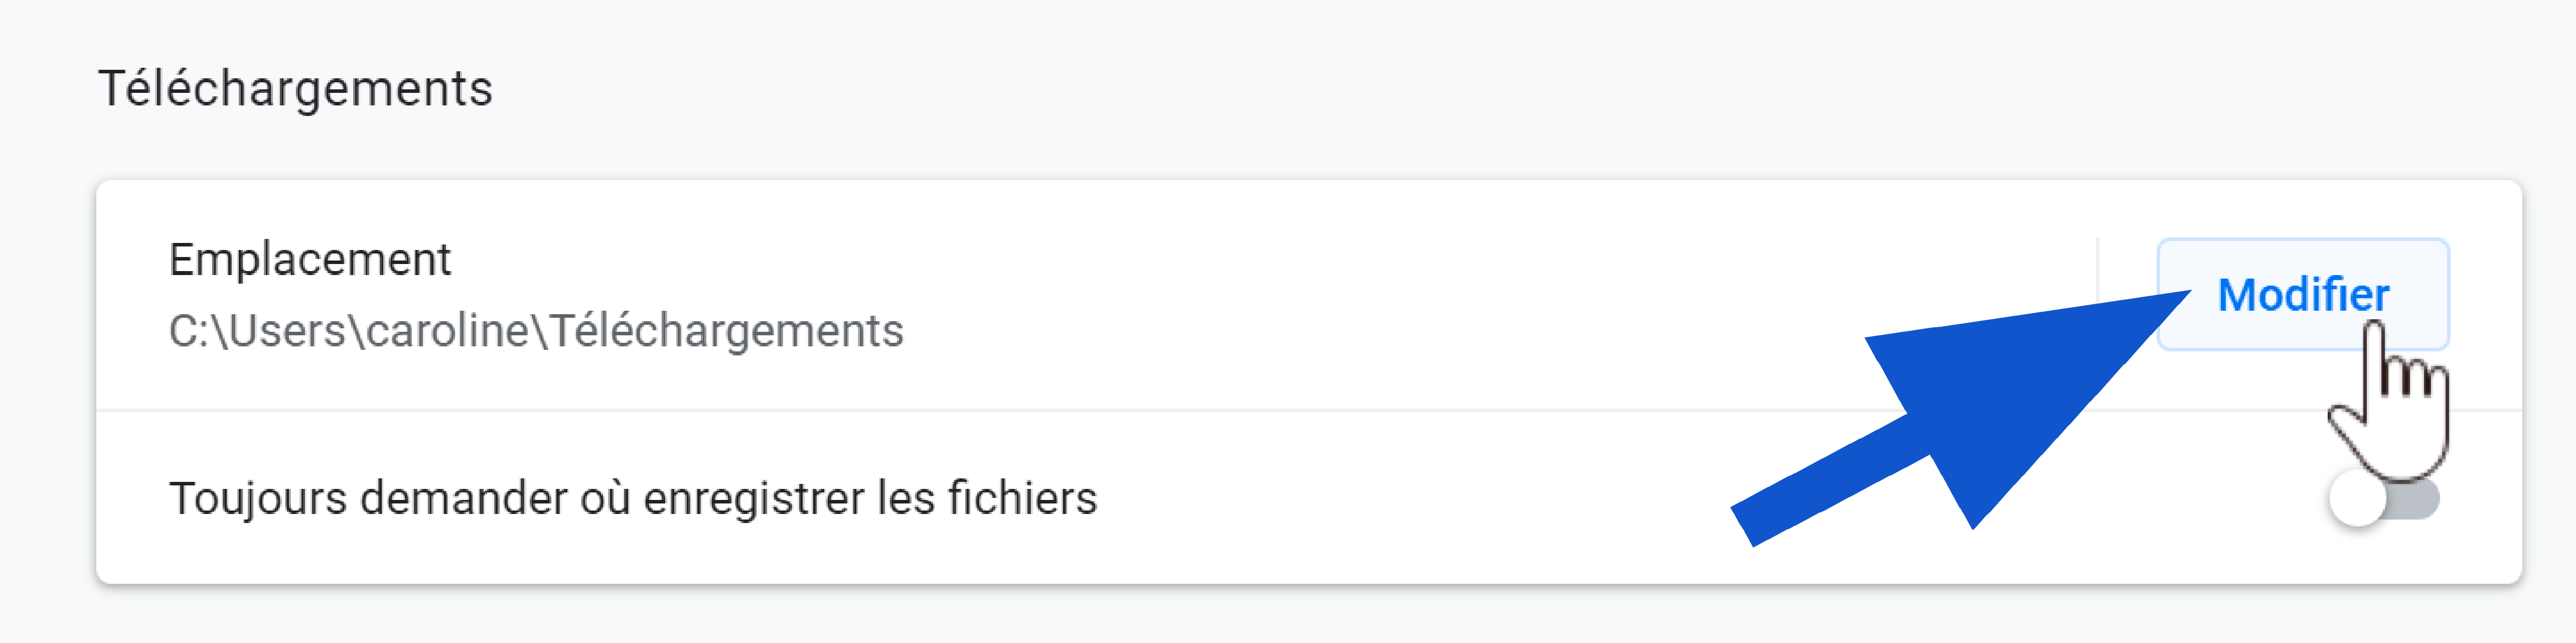Click the Emplacement settings row background
Viewport: 2576px width, 643px height.
point(1309,294)
